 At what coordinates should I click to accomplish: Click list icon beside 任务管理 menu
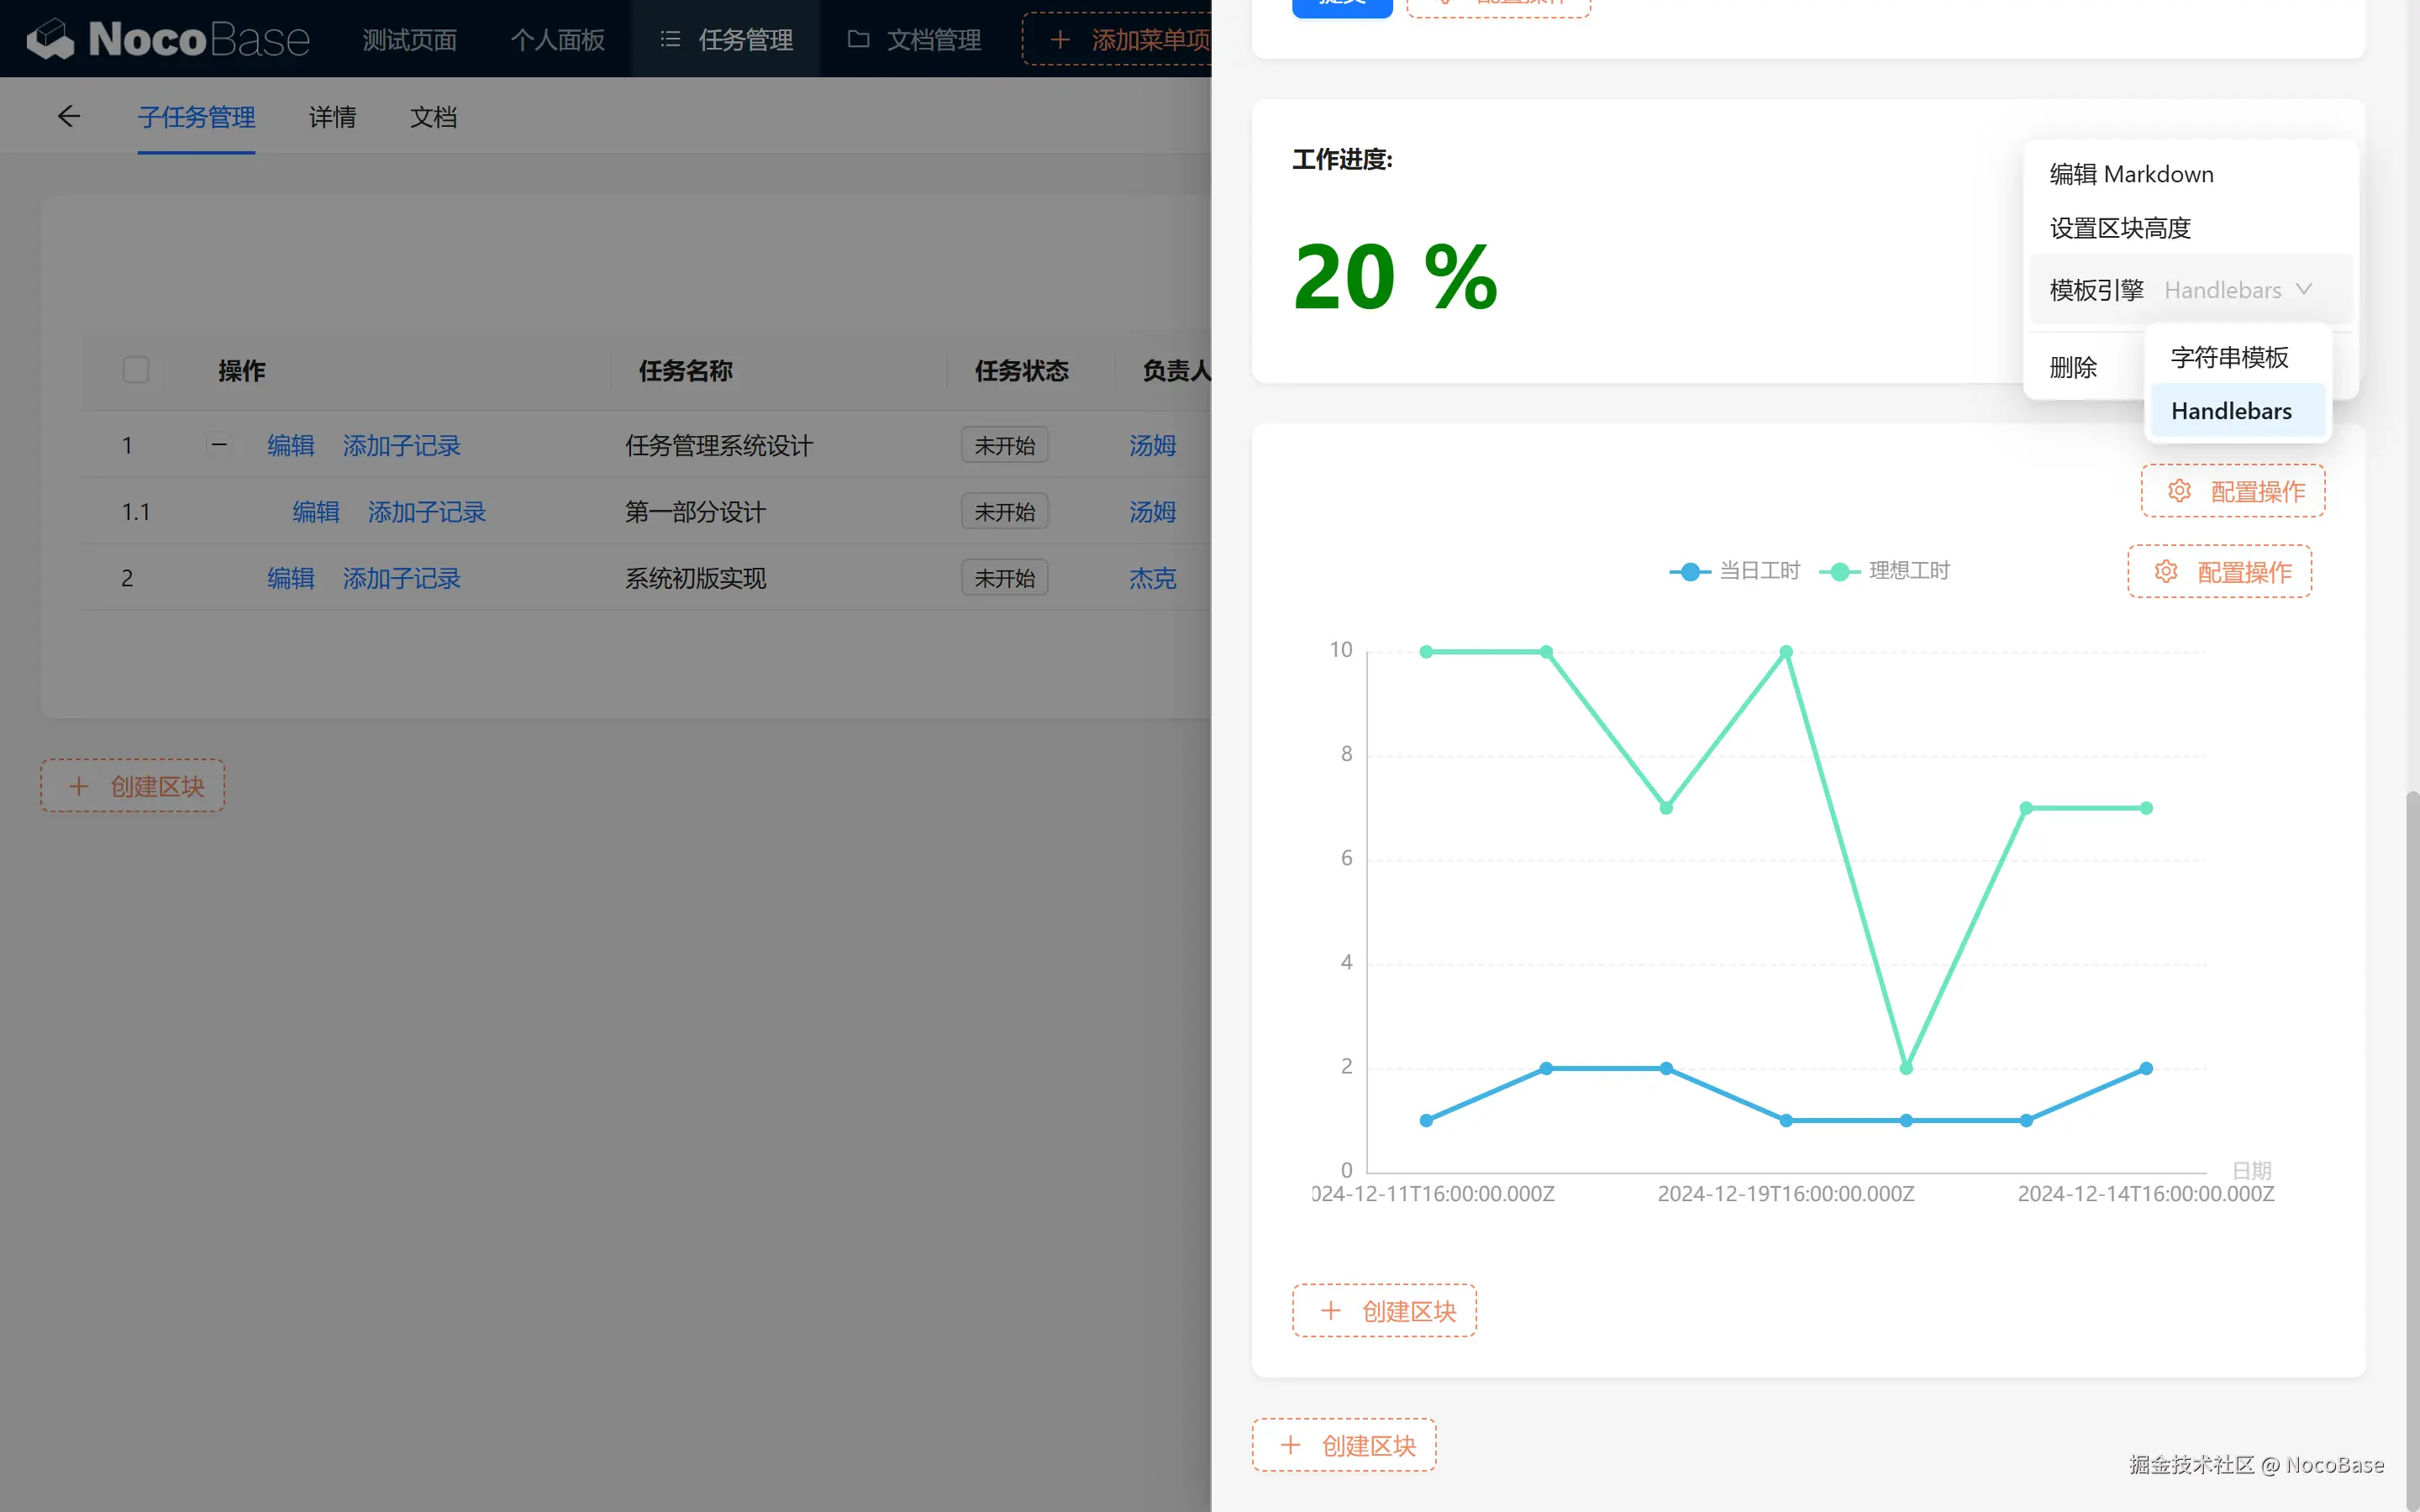click(x=670, y=39)
